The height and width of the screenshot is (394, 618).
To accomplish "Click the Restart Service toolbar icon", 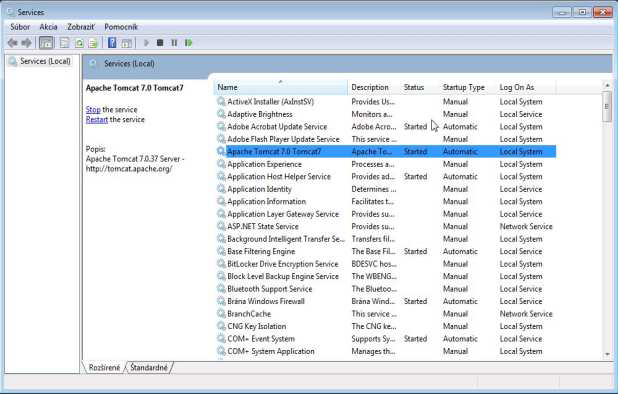I will 188,43.
